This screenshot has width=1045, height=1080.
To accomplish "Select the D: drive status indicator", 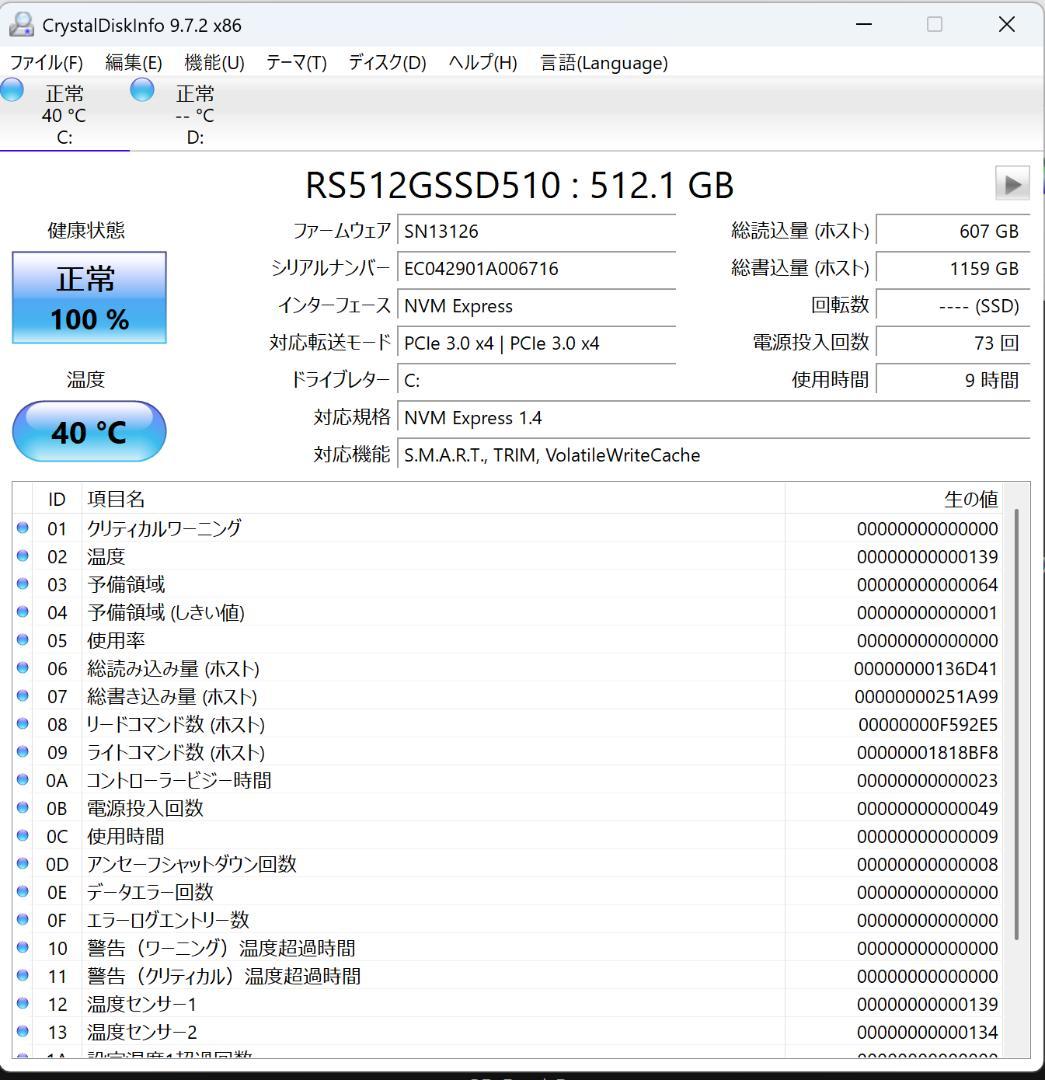I will pyautogui.click(x=140, y=89).
